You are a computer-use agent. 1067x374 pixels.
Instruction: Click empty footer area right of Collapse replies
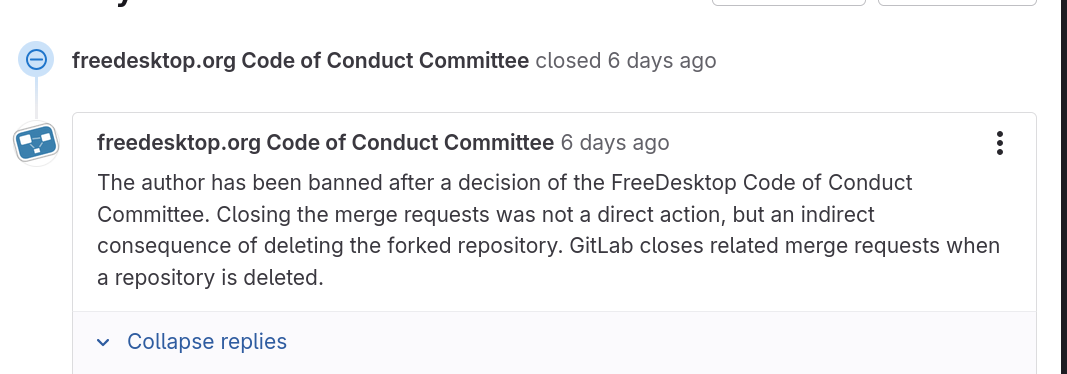coord(660,342)
